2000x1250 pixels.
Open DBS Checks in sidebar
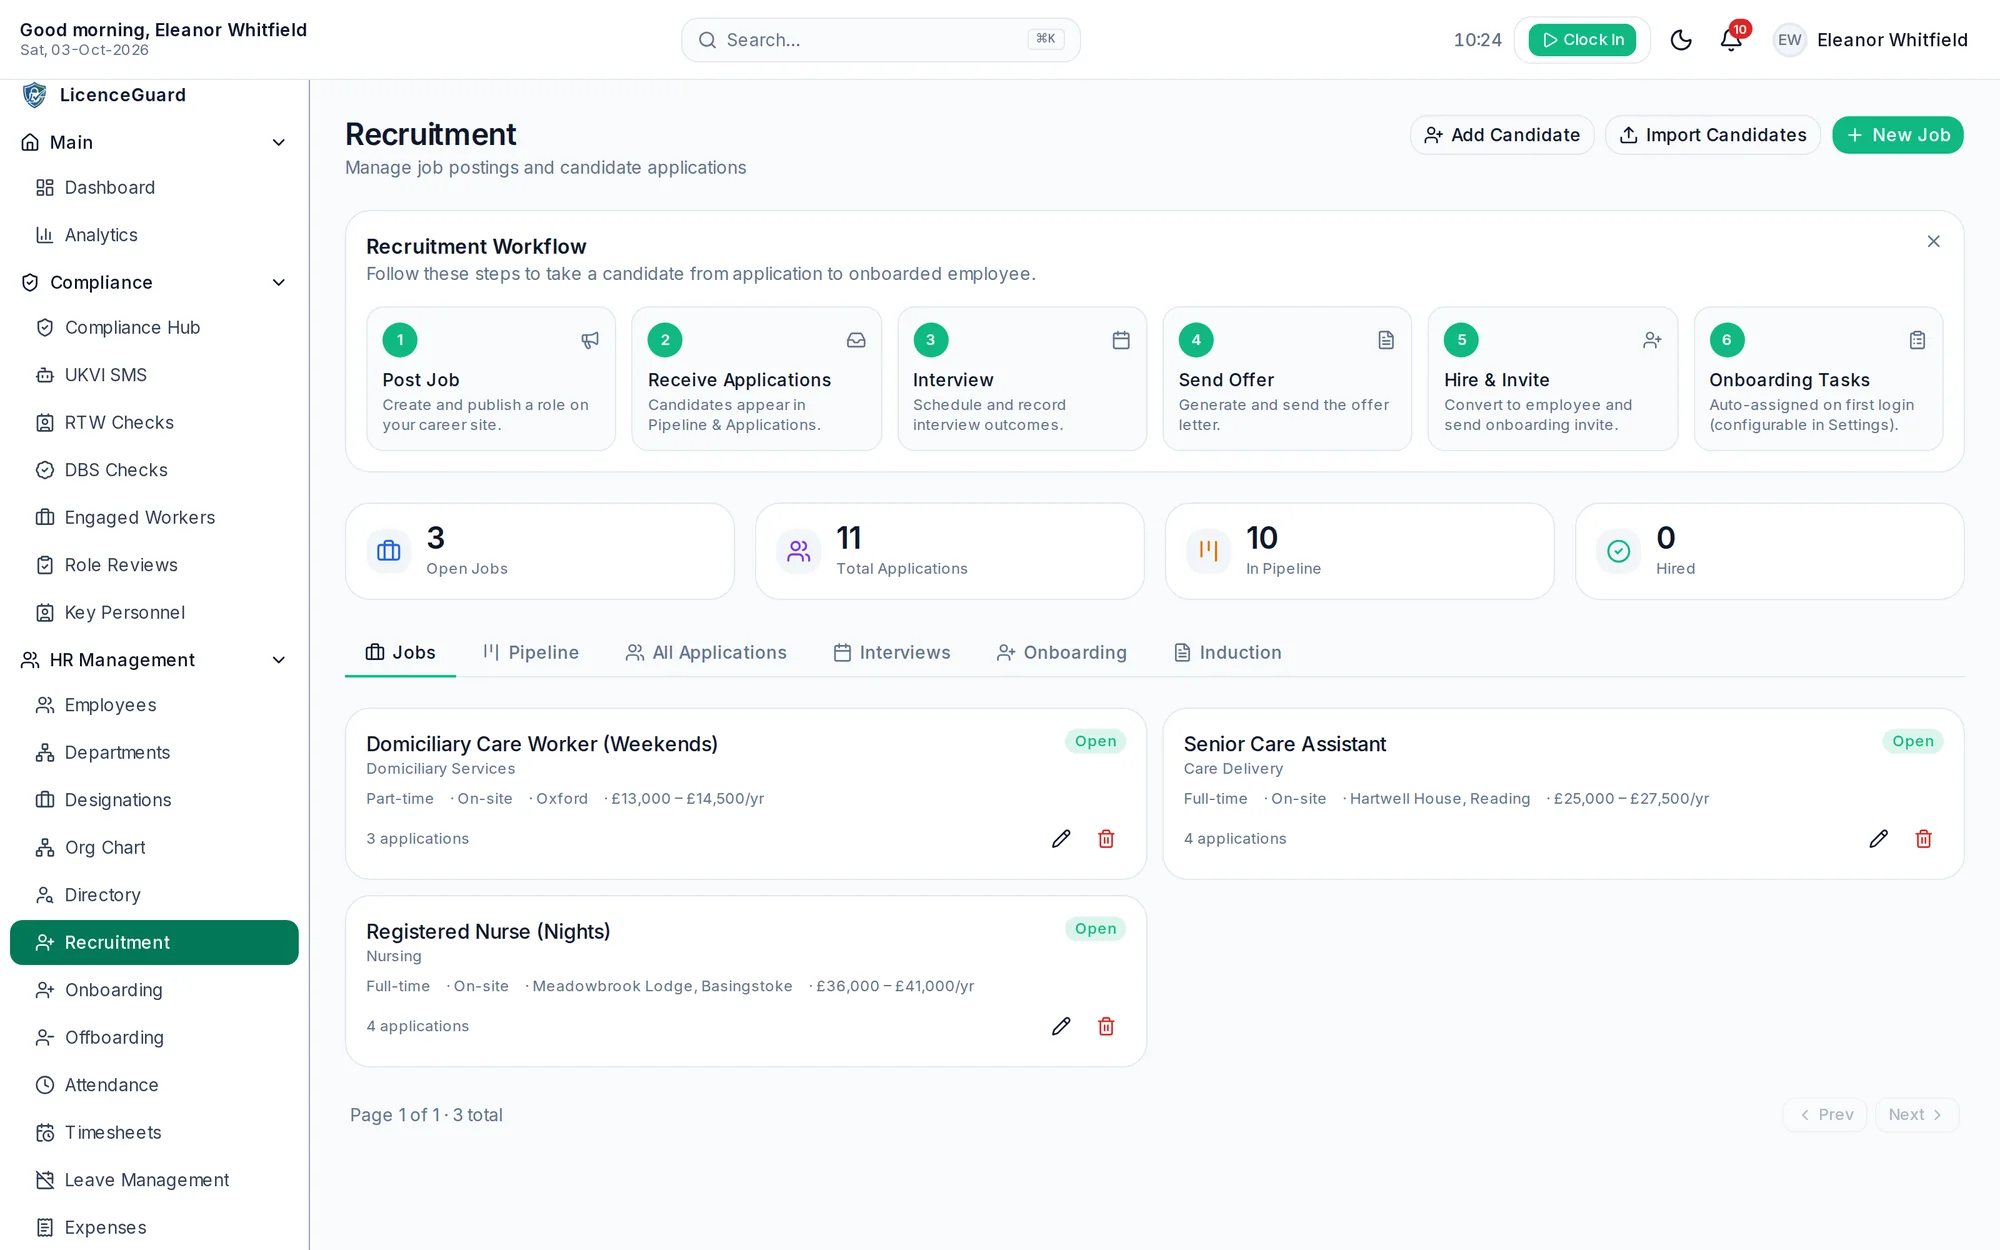click(155, 470)
